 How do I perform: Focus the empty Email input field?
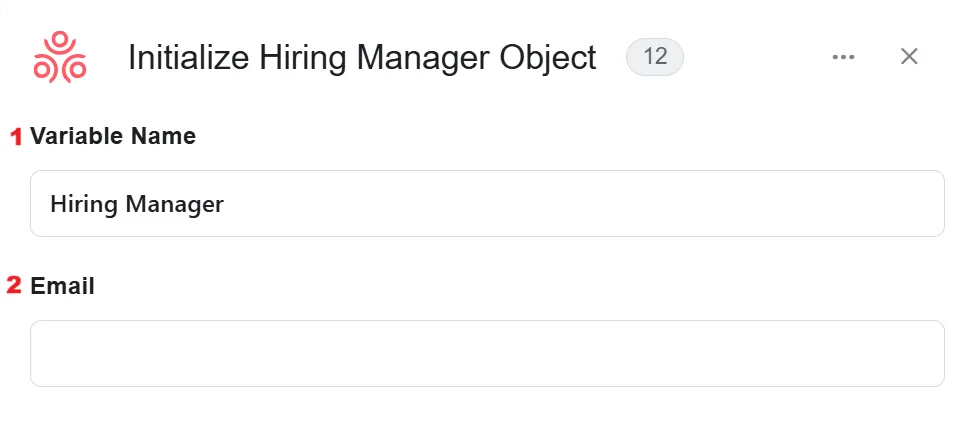coord(487,353)
